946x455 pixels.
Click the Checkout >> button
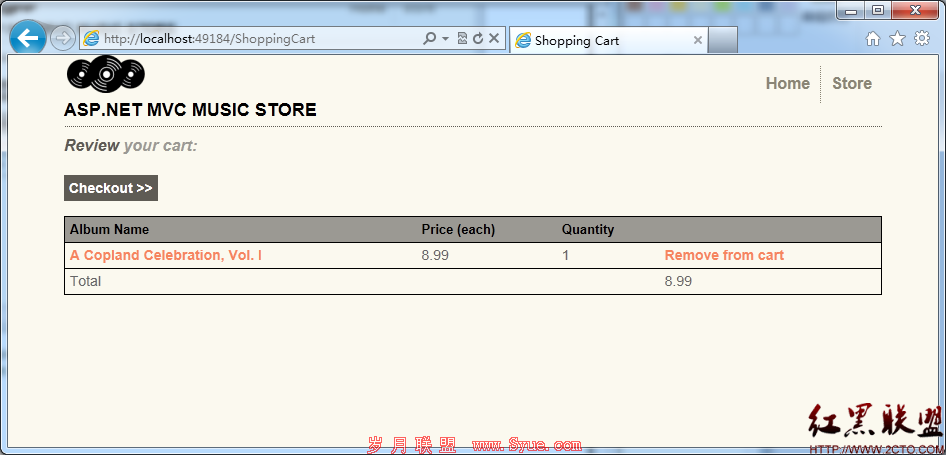coord(111,188)
